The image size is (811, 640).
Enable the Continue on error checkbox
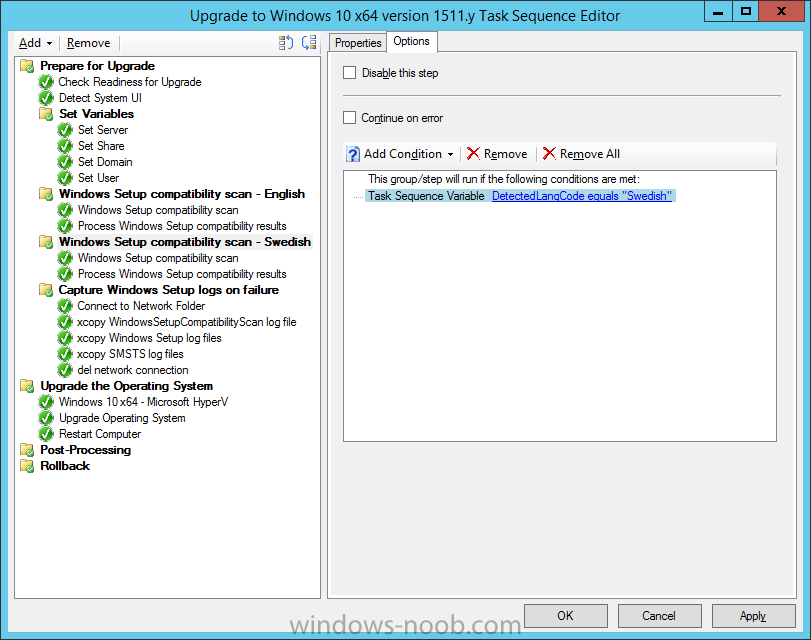[x=350, y=118]
